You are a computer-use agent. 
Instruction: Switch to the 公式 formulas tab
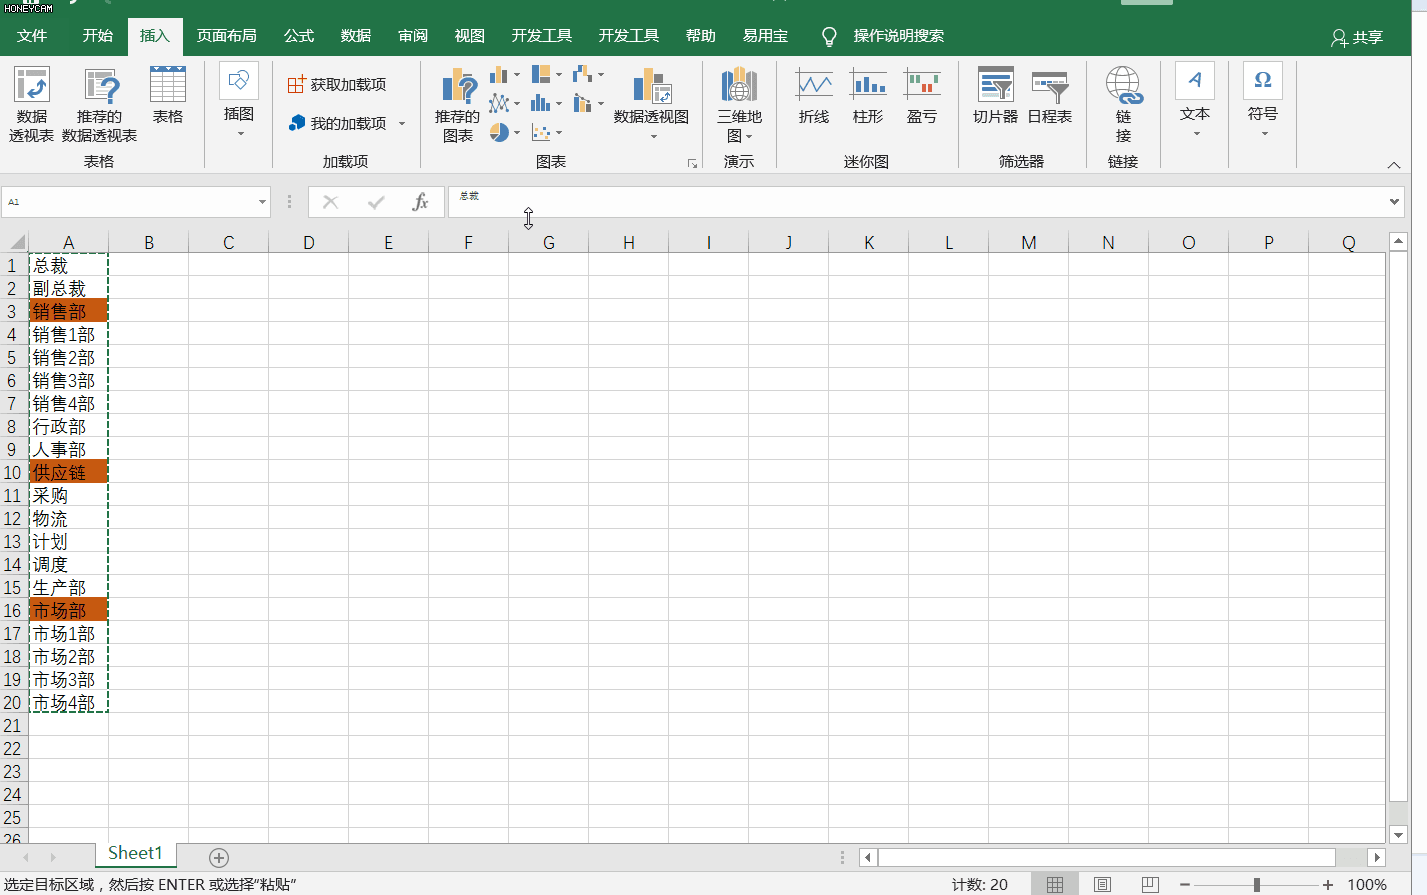coord(299,36)
